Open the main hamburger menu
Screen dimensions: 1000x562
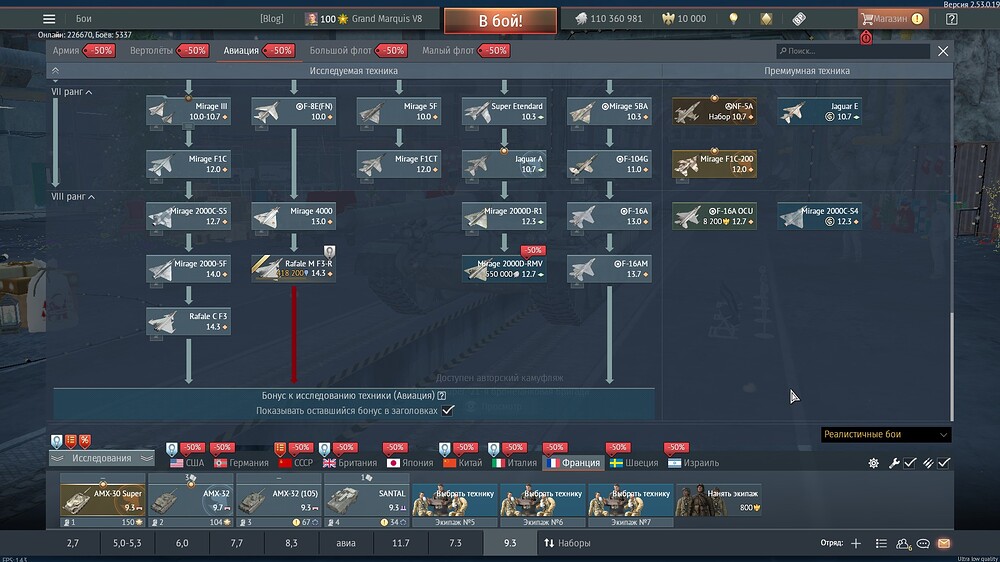click(49, 19)
